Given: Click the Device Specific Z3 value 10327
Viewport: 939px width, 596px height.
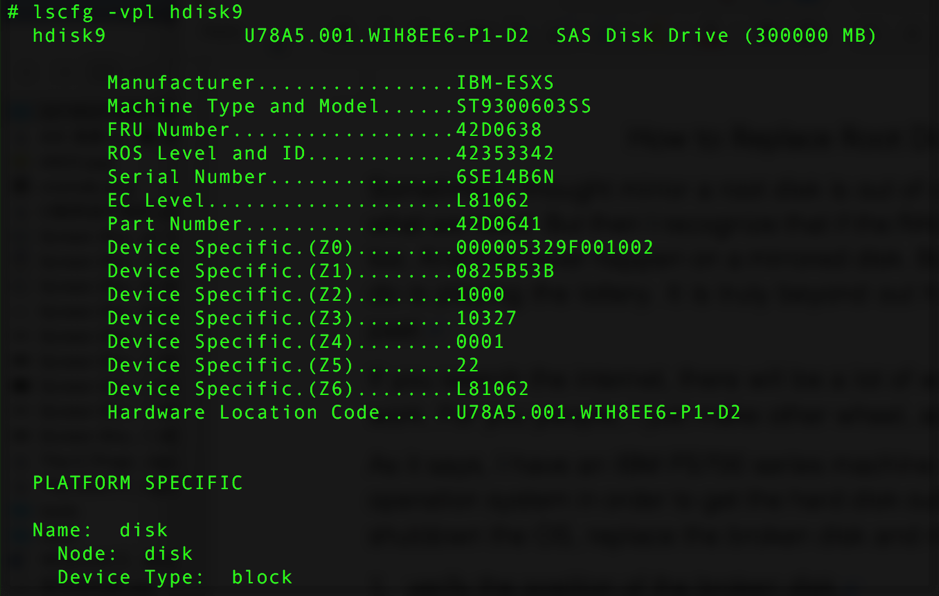Looking at the screenshot, I should point(486,318).
